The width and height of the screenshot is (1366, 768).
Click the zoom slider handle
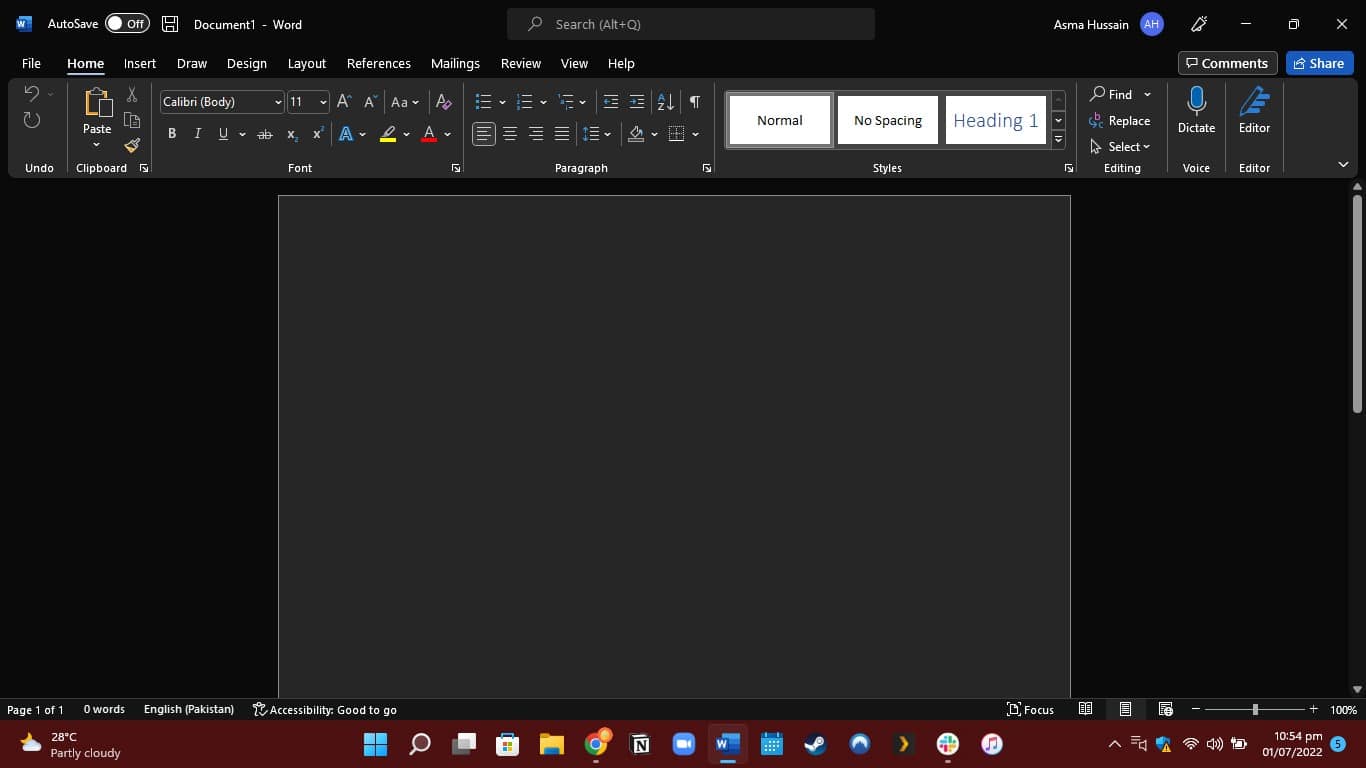click(1255, 709)
